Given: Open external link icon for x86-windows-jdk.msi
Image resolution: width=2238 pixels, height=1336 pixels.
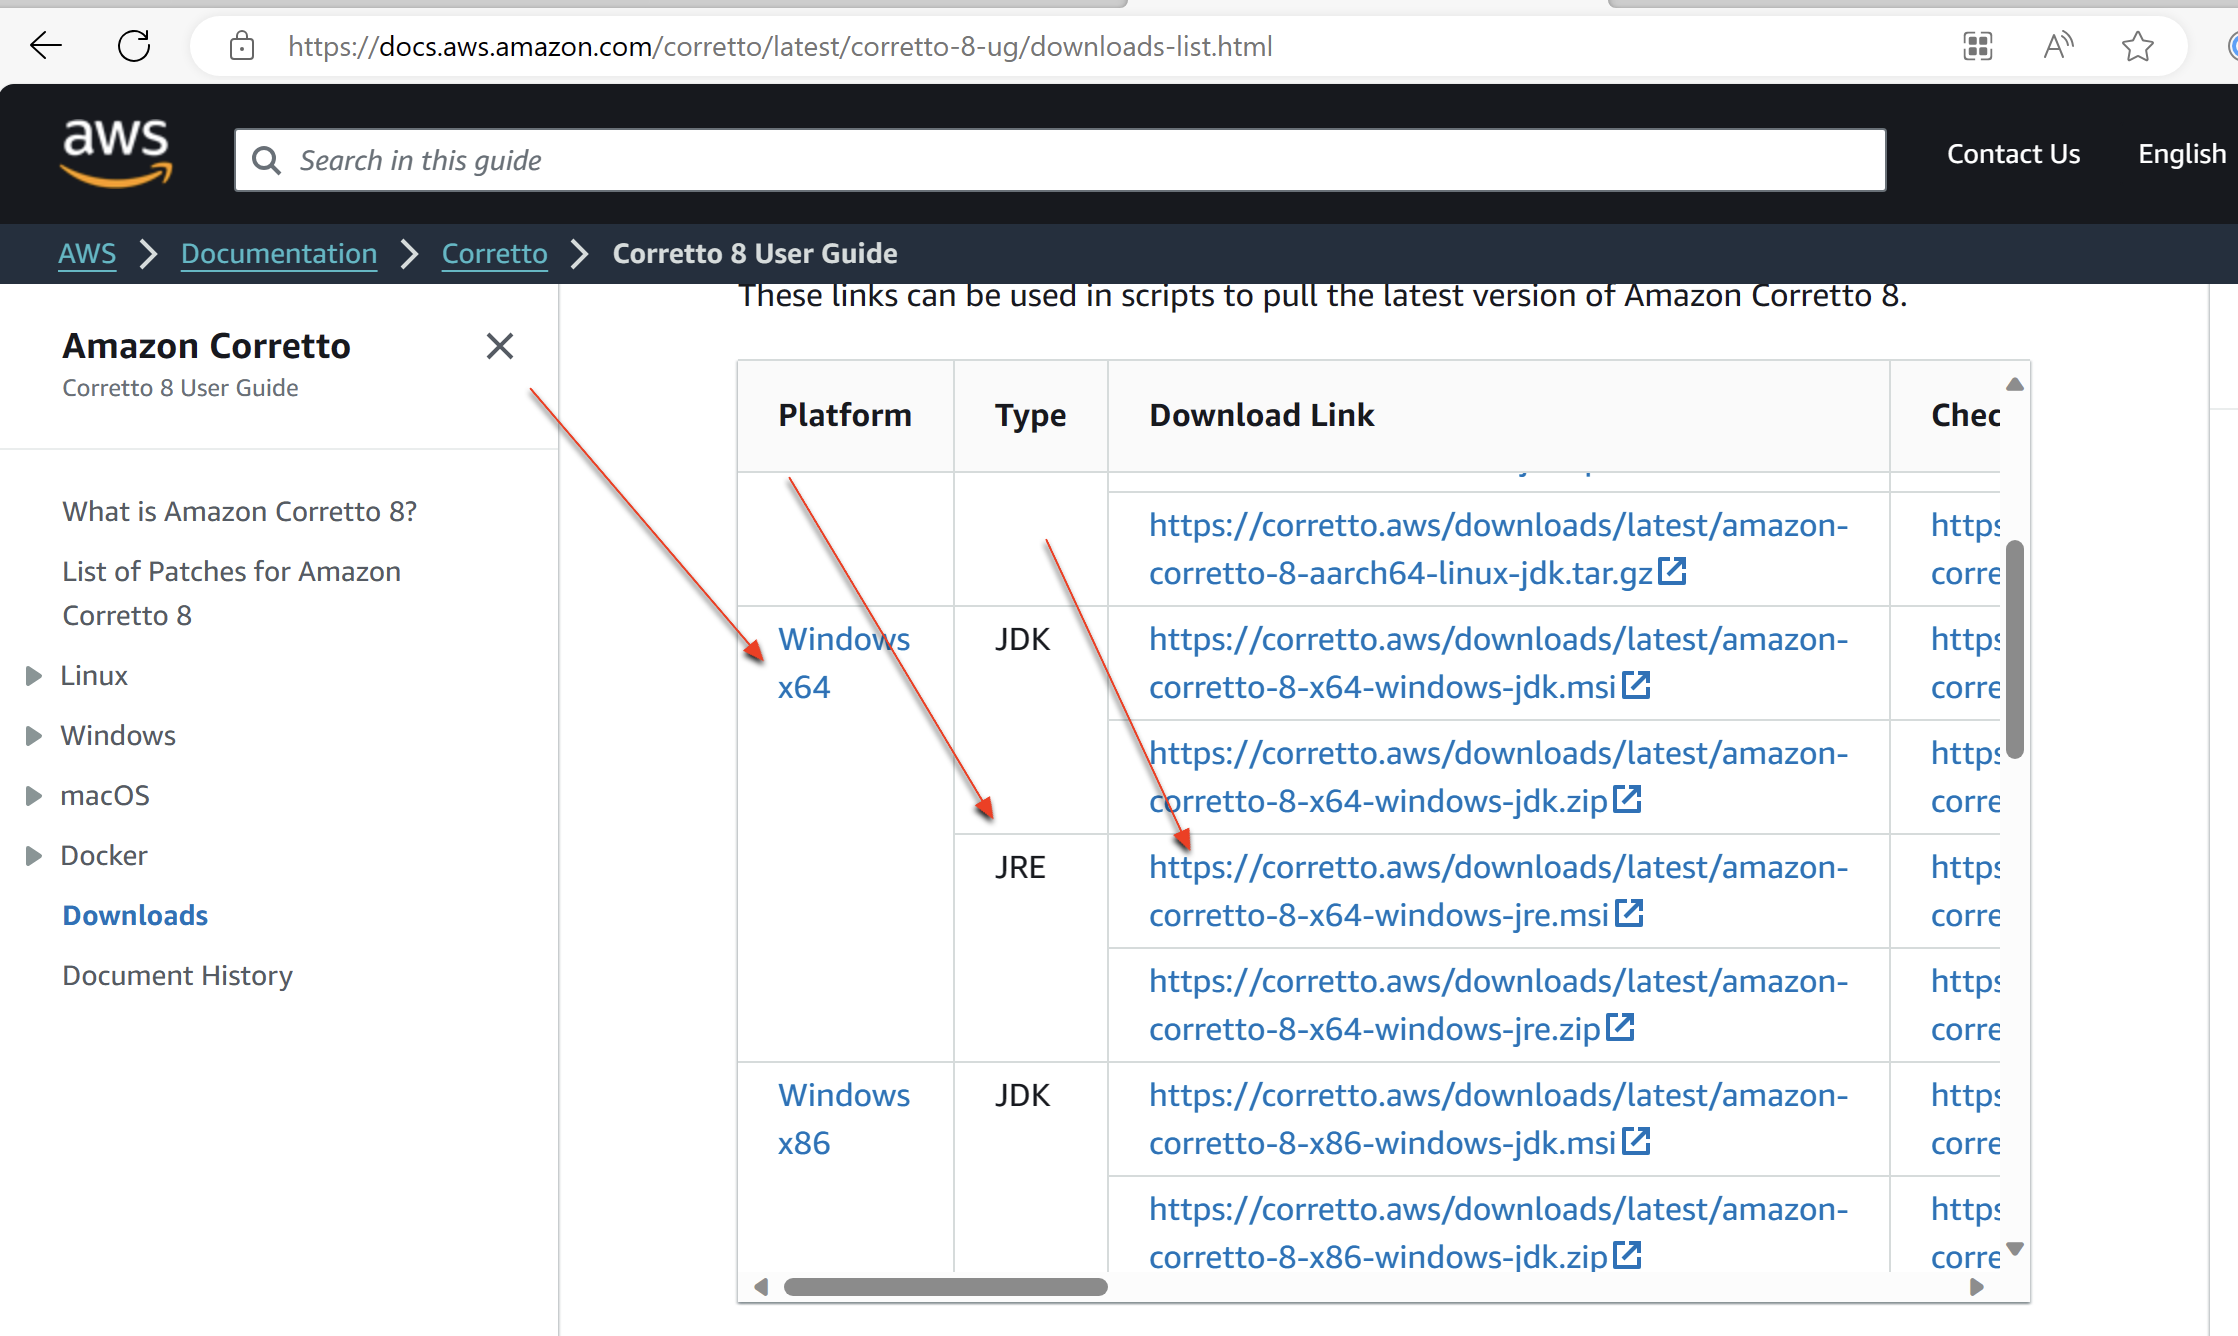Looking at the screenshot, I should click(1636, 1141).
